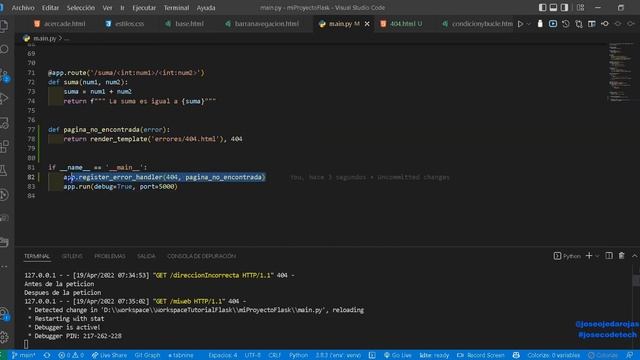Kill terminal with trash icon
Viewport: 640px width, 360px height.
622,256
